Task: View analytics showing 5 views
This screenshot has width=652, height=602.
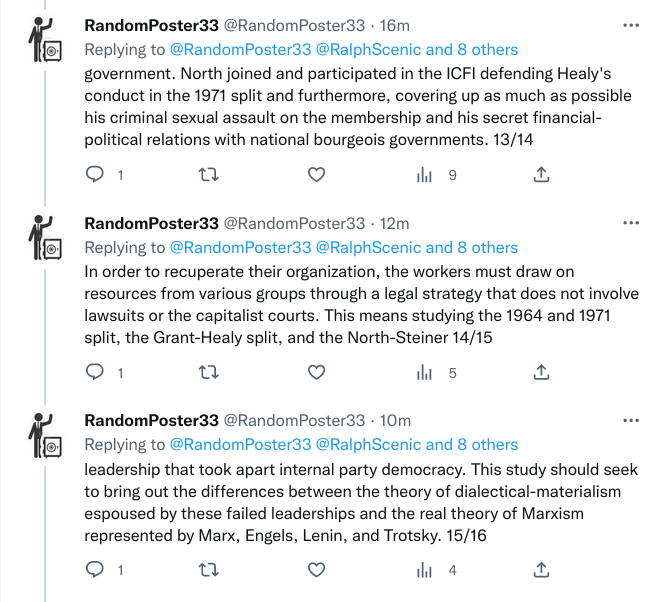Action: (x=425, y=372)
